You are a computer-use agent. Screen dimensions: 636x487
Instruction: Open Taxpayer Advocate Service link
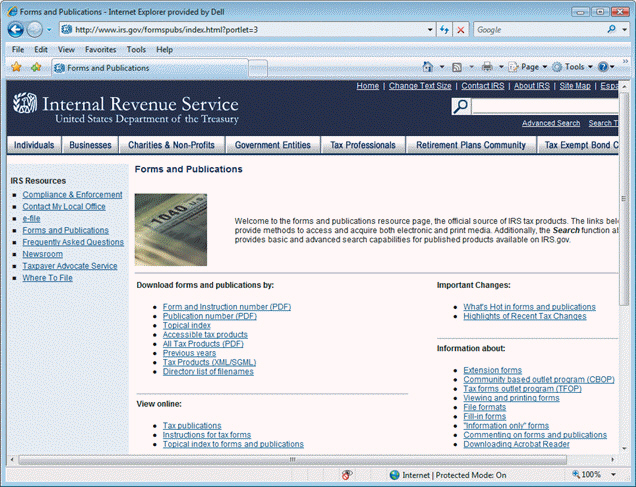tap(70, 266)
